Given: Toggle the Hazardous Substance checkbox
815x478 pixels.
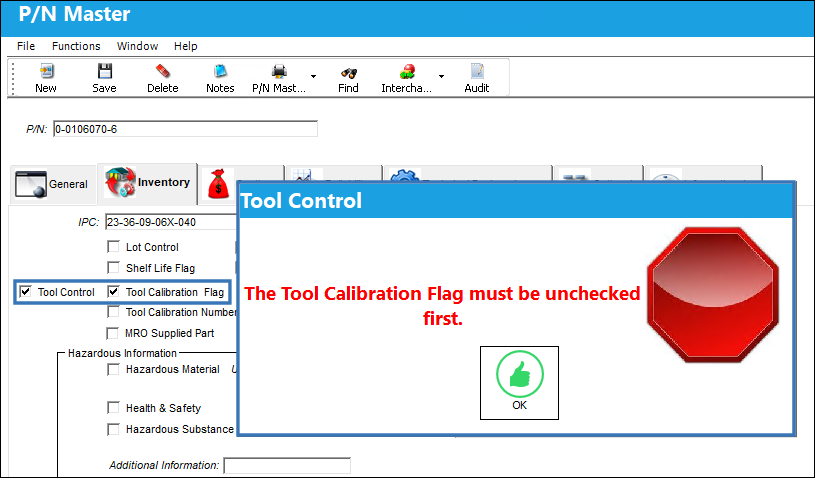Looking at the screenshot, I should (113, 429).
